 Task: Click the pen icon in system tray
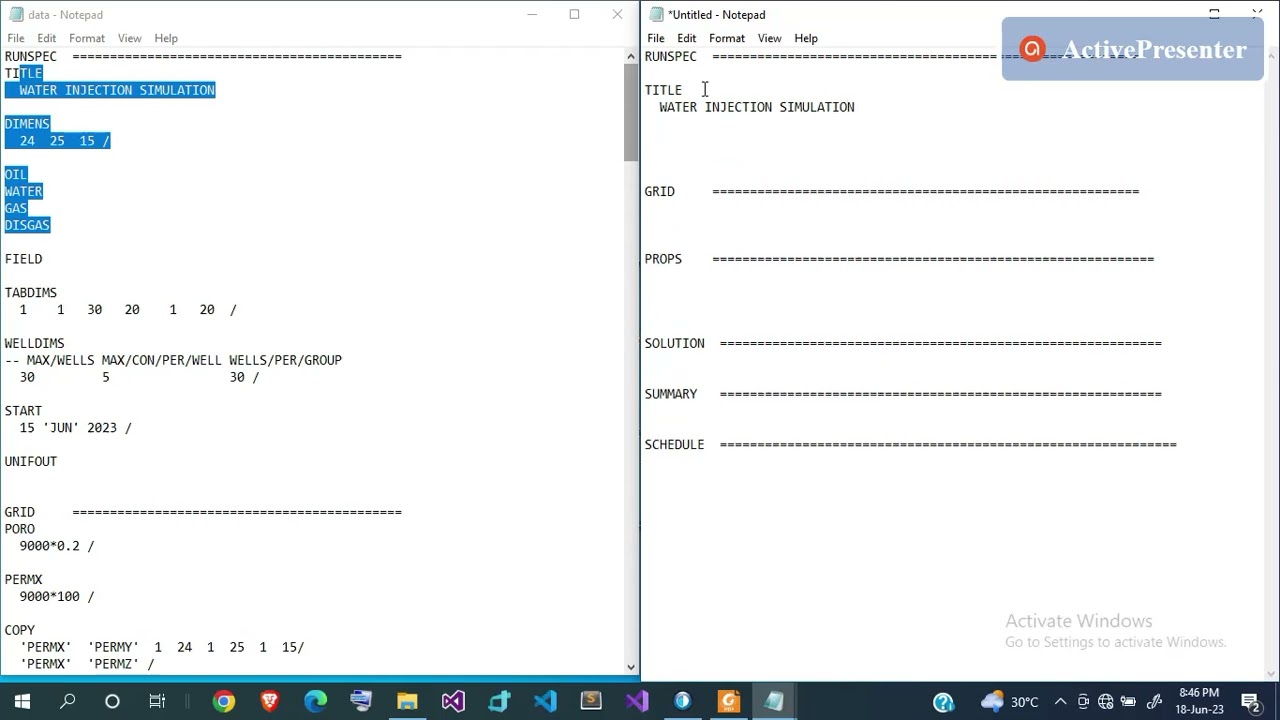click(x=1154, y=702)
